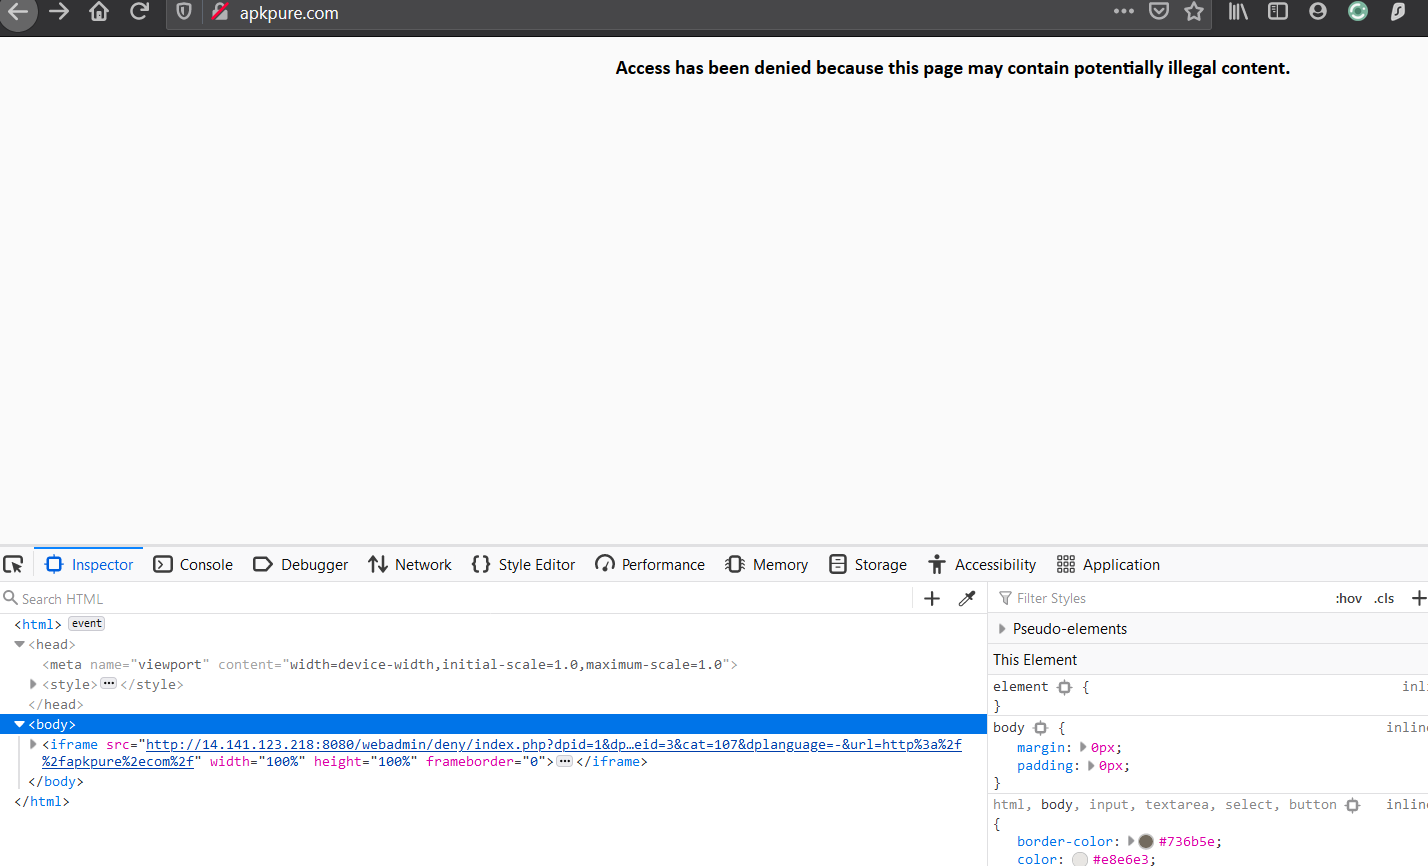This screenshot has height=866, width=1428.
Task: Switch to the Memory tab
Action: (x=766, y=565)
